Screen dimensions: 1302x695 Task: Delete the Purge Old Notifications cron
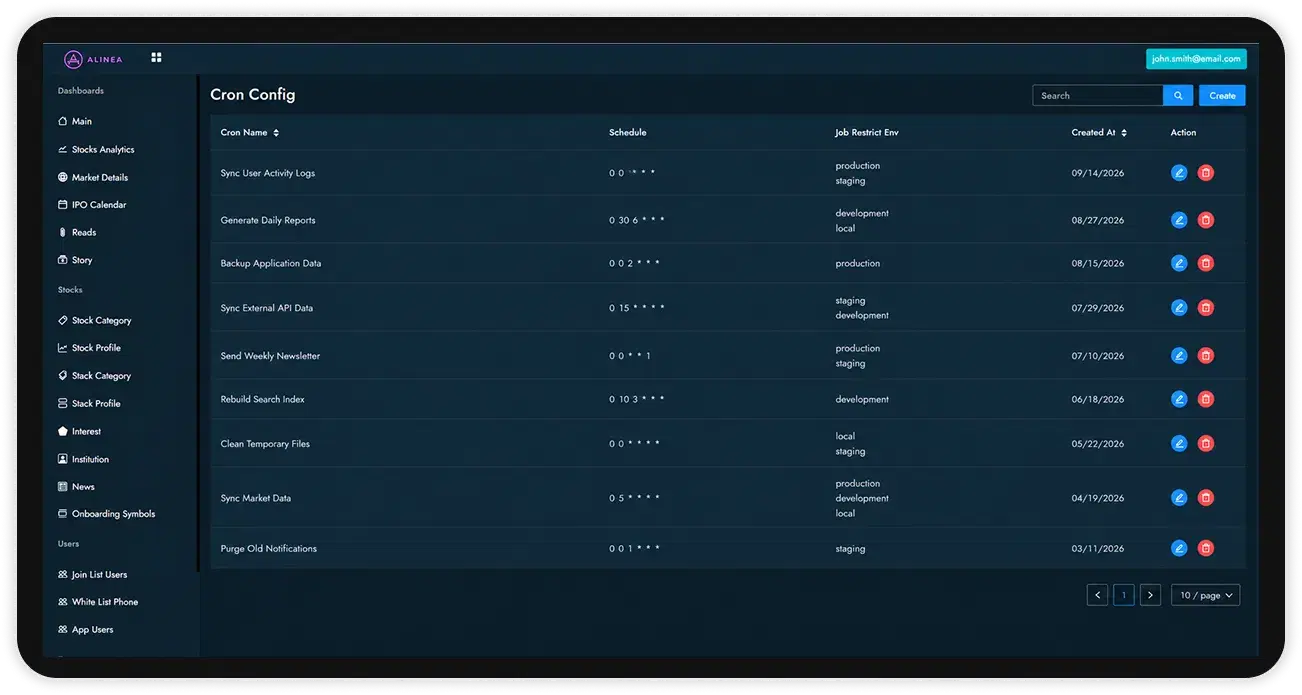tap(1206, 548)
